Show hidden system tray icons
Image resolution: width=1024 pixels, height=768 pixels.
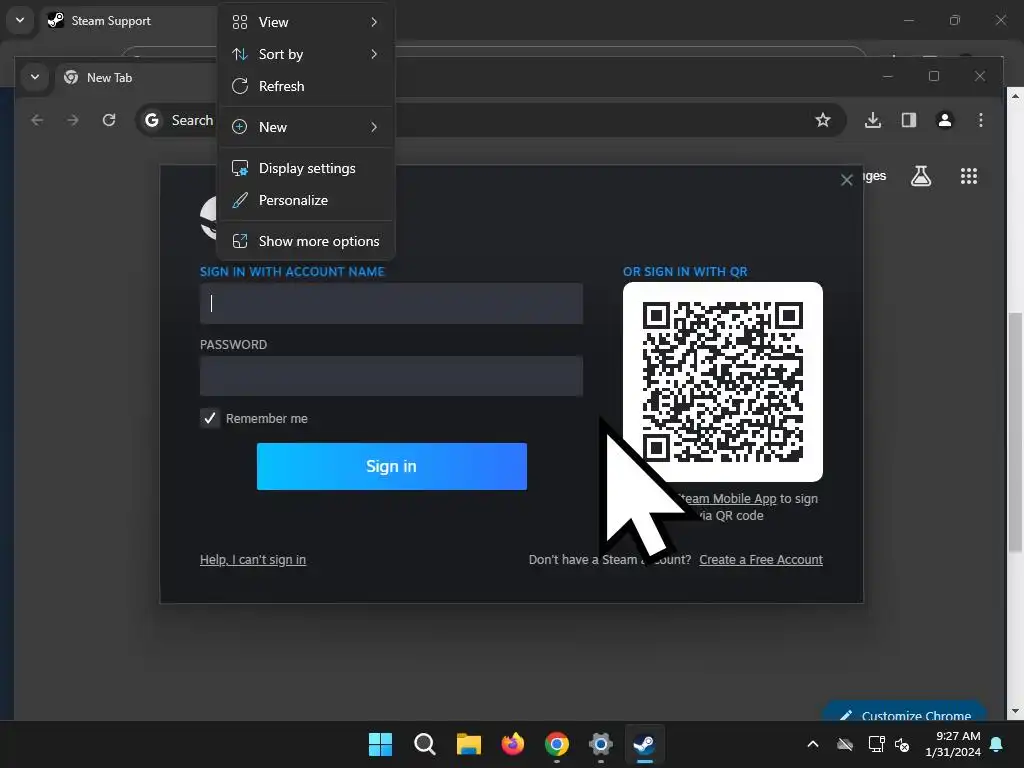pos(813,744)
